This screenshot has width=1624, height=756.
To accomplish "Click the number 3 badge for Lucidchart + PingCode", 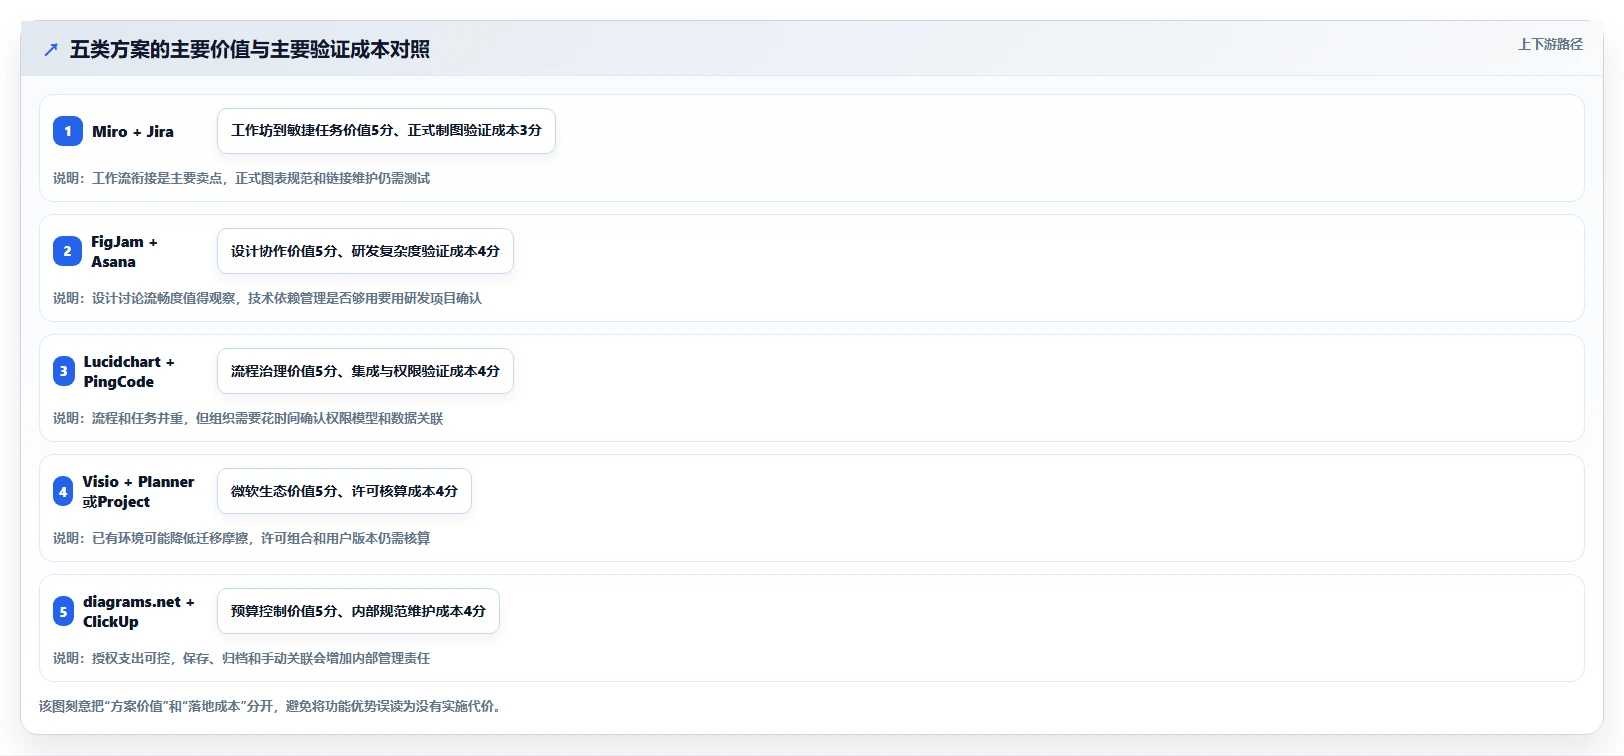I will pos(64,371).
